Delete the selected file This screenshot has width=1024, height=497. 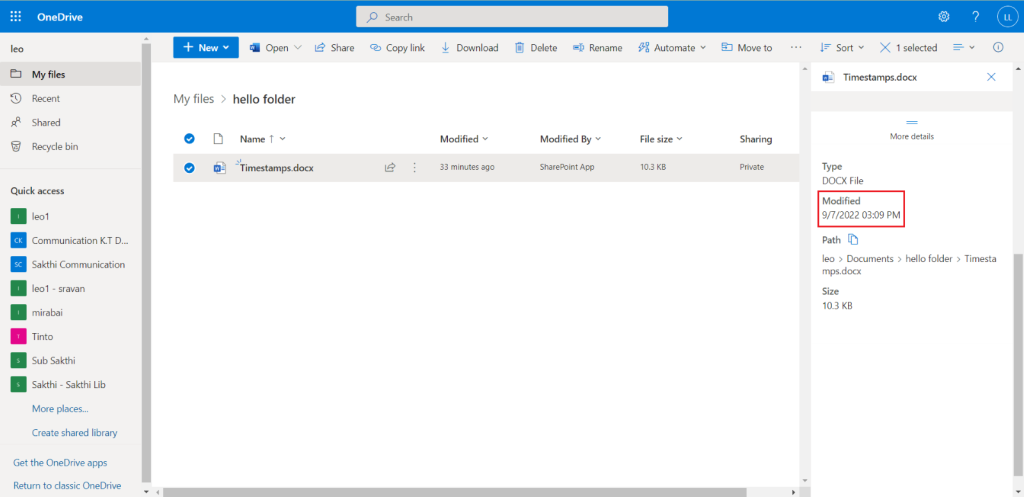(536, 48)
